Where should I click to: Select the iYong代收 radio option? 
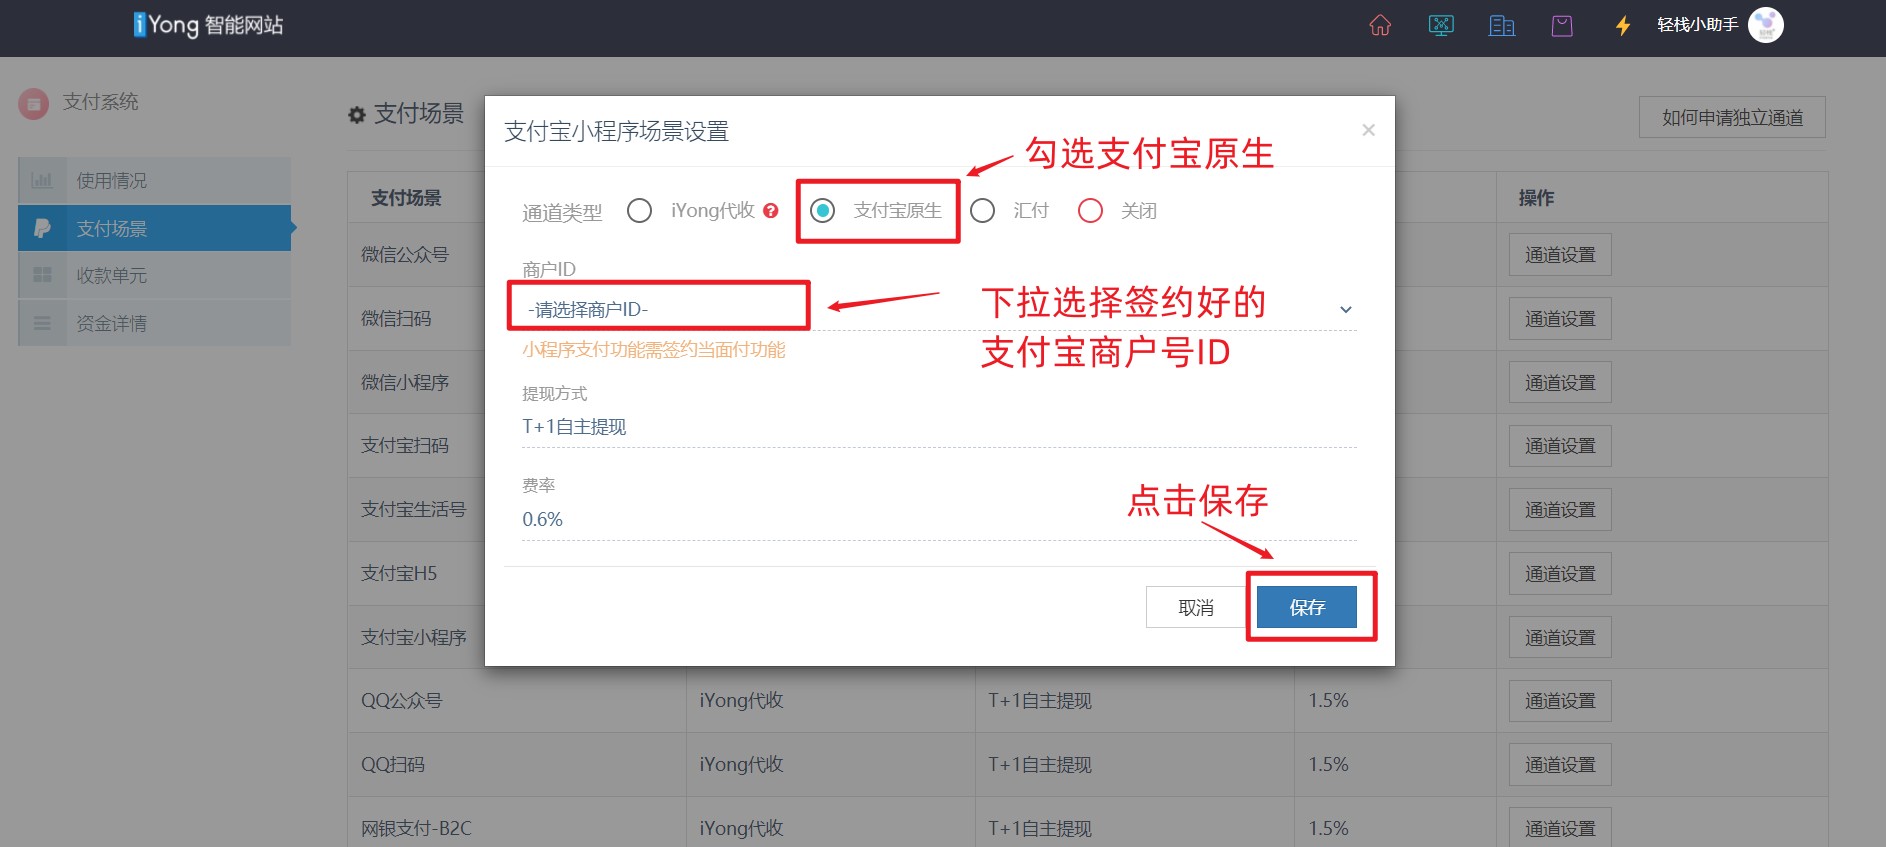point(639,211)
